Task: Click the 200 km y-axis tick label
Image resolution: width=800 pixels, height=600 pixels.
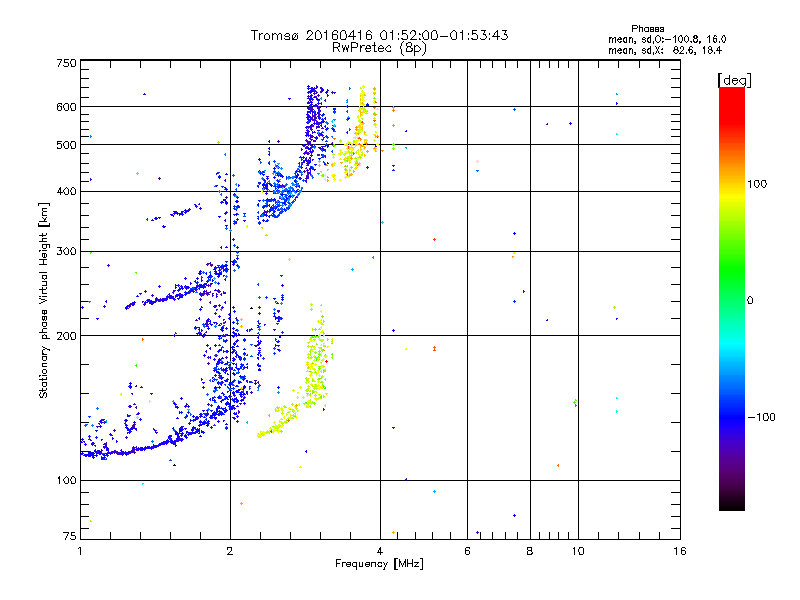Action: pos(66,336)
